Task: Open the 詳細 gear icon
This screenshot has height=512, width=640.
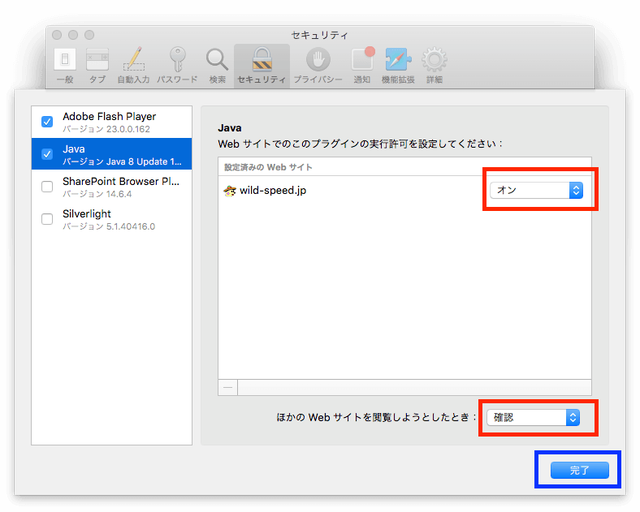Action: [434, 65]
